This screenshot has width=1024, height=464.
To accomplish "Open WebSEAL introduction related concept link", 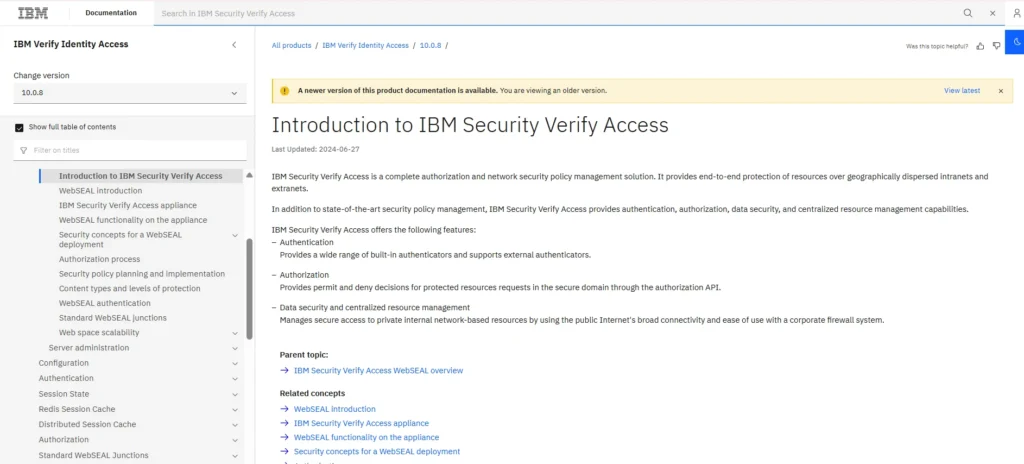I will (x=334, y=409).
